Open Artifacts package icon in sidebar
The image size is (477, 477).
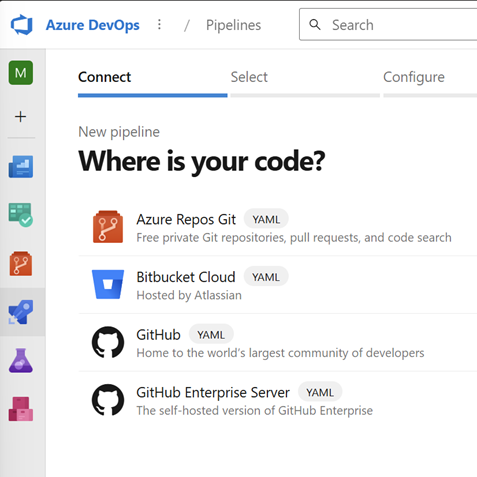click(21, 409)
